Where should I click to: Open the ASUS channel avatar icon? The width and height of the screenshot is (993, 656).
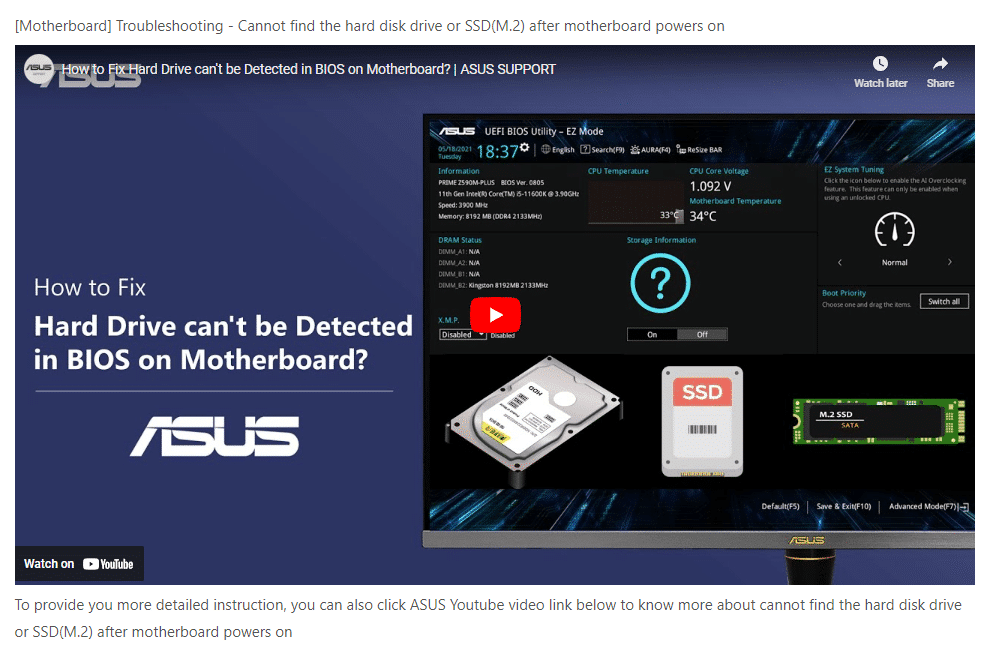click(x=39, y=69)
